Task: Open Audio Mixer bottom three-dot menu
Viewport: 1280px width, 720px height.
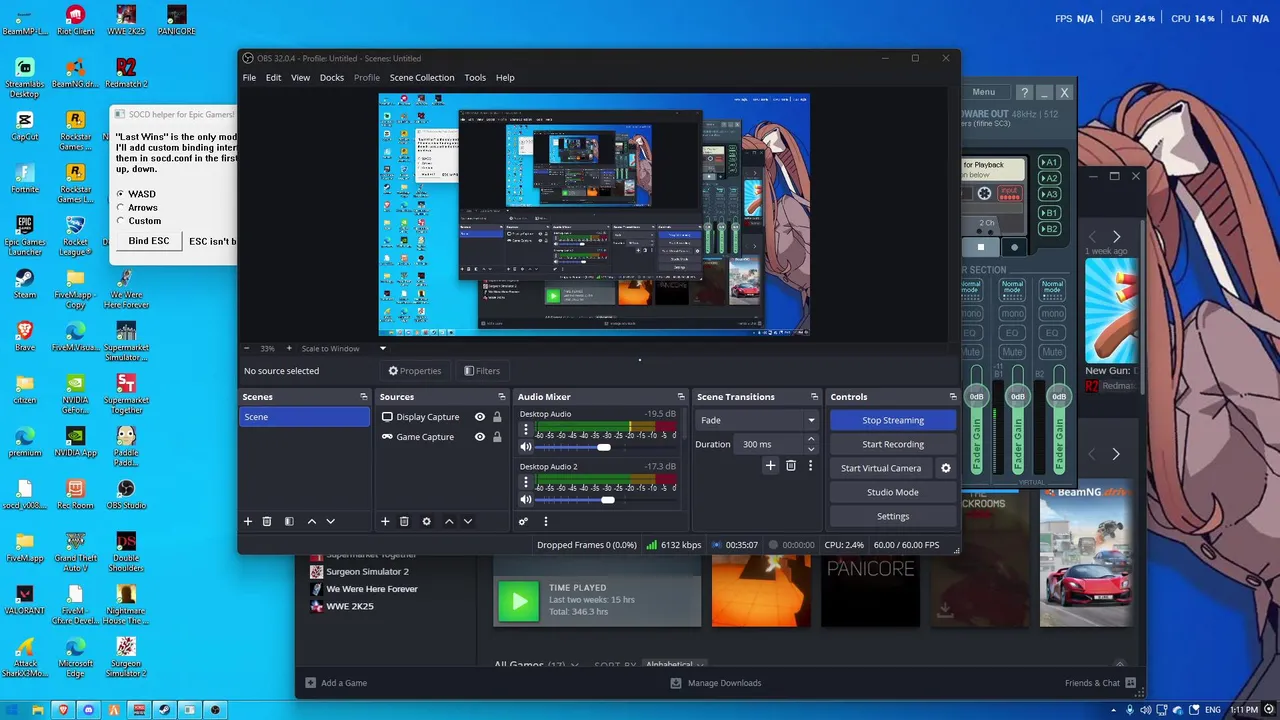Action: [x=546, y=521]
